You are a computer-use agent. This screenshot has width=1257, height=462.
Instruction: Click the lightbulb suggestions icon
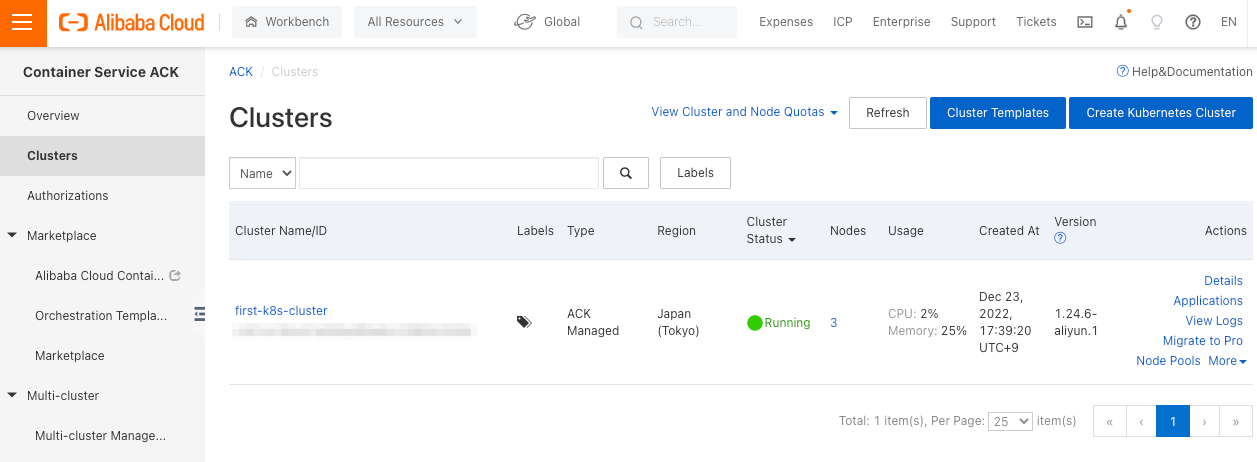pyautogui.click(x=1157, y=22)
